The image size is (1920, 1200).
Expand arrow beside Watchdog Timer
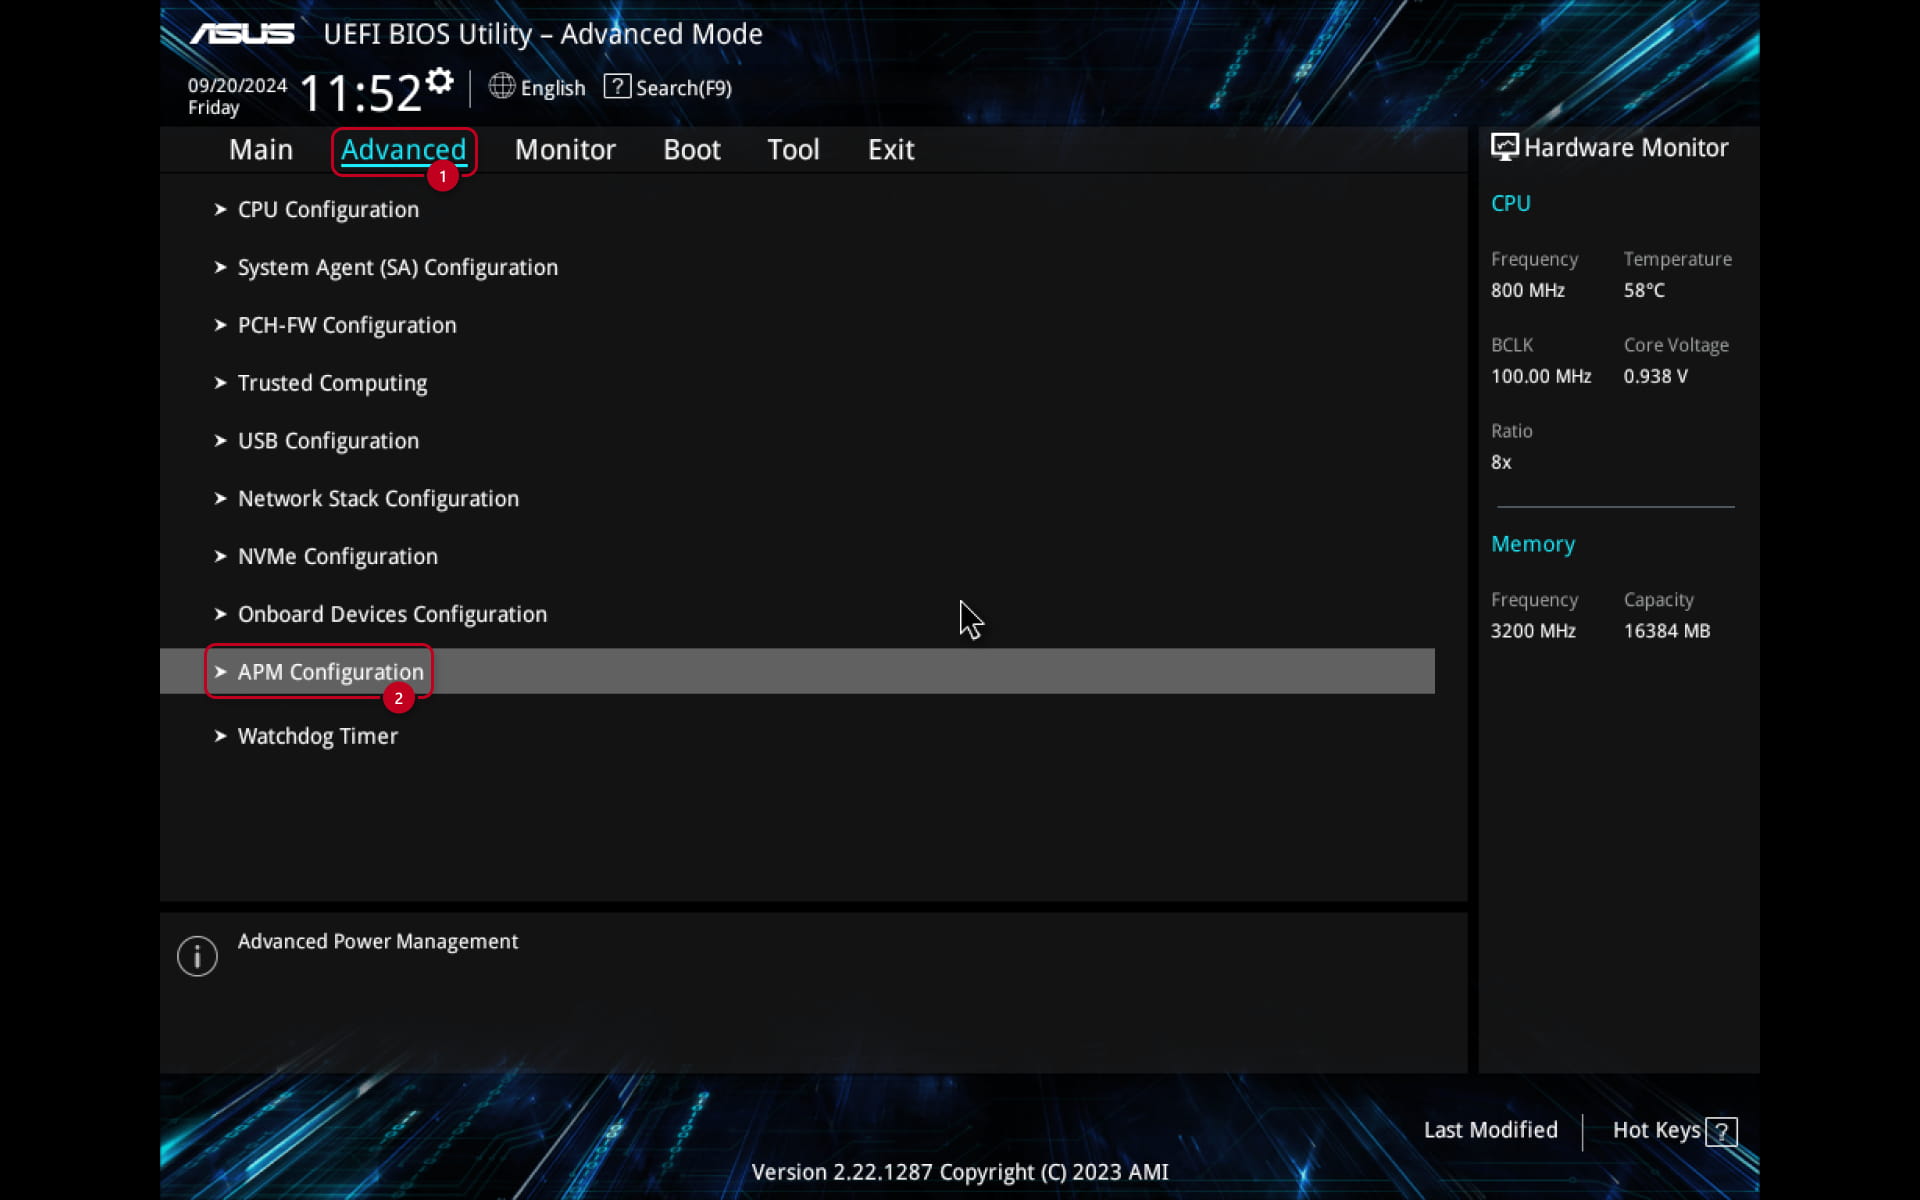tap(220, 736)
